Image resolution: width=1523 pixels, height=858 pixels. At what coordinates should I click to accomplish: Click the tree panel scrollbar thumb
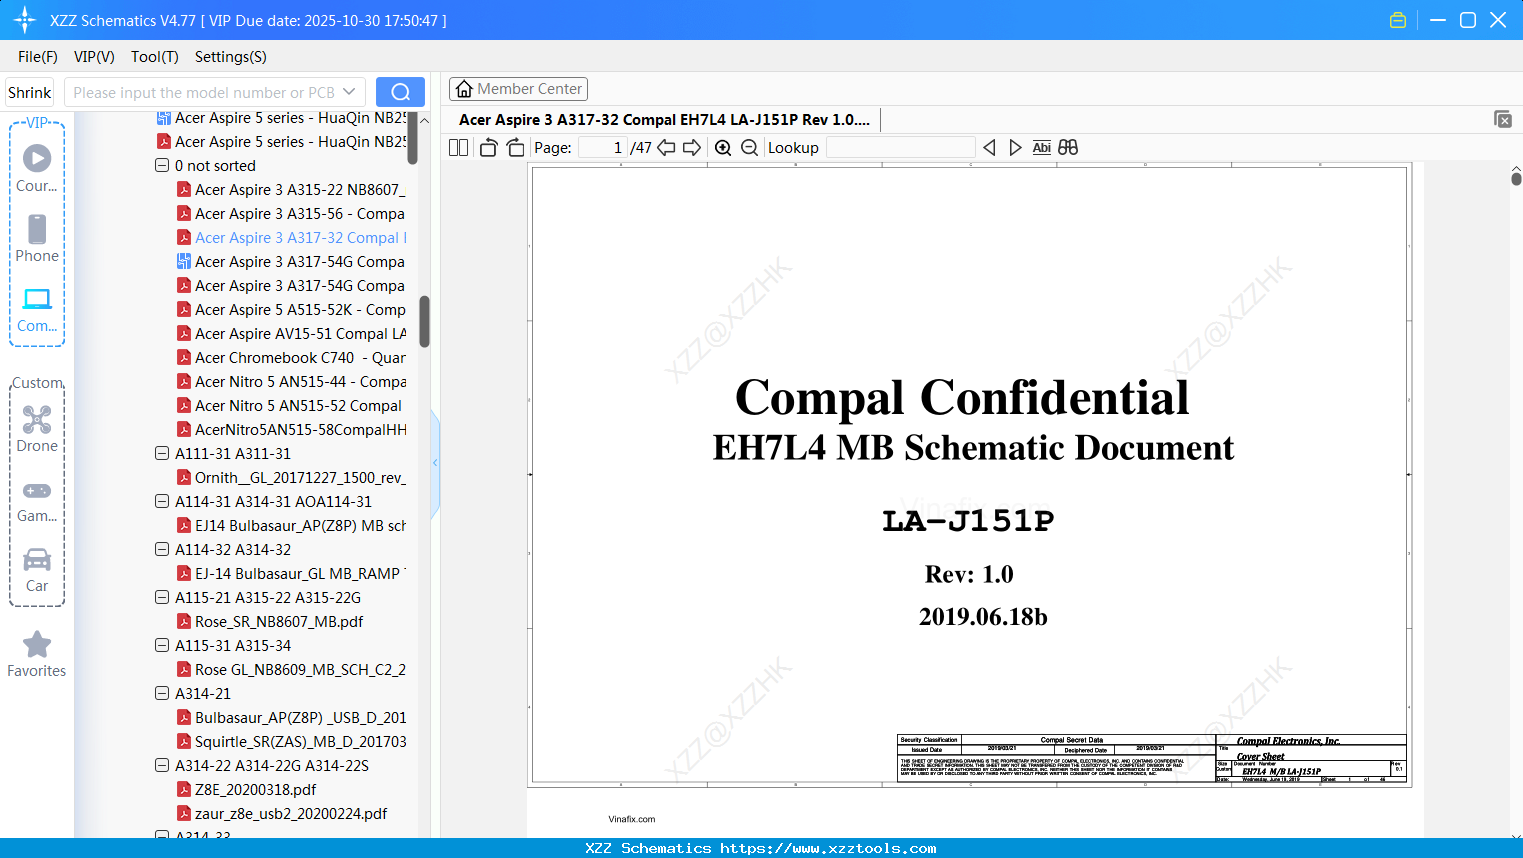[424, 321]
